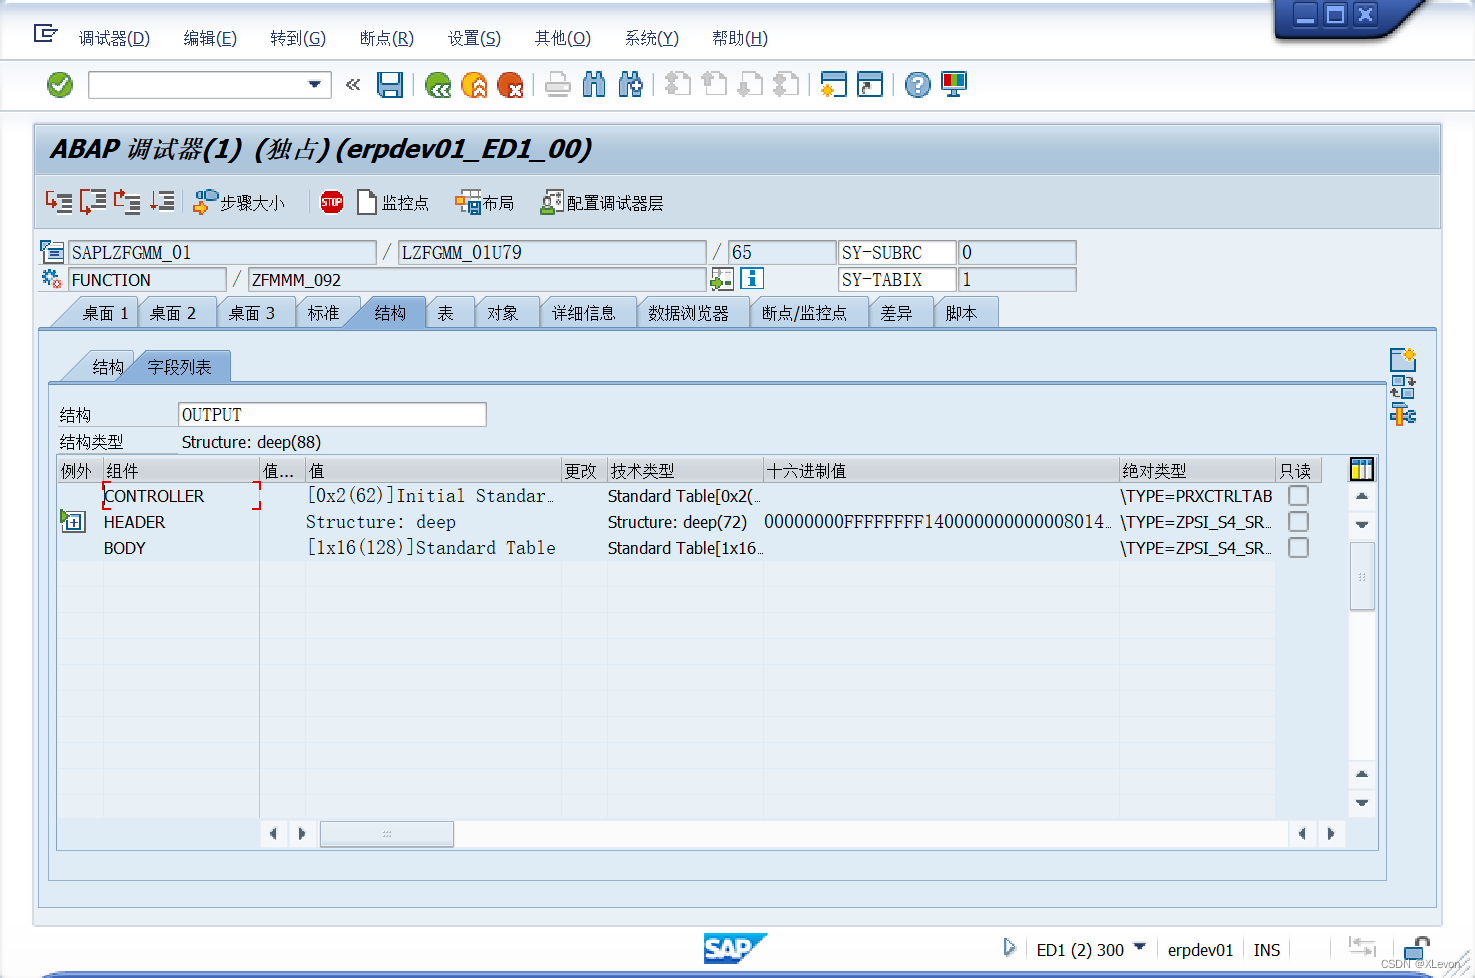The image size is (1475, 978).
Task: Click the Find Next binoculars icon
Action: click(630, 85)
